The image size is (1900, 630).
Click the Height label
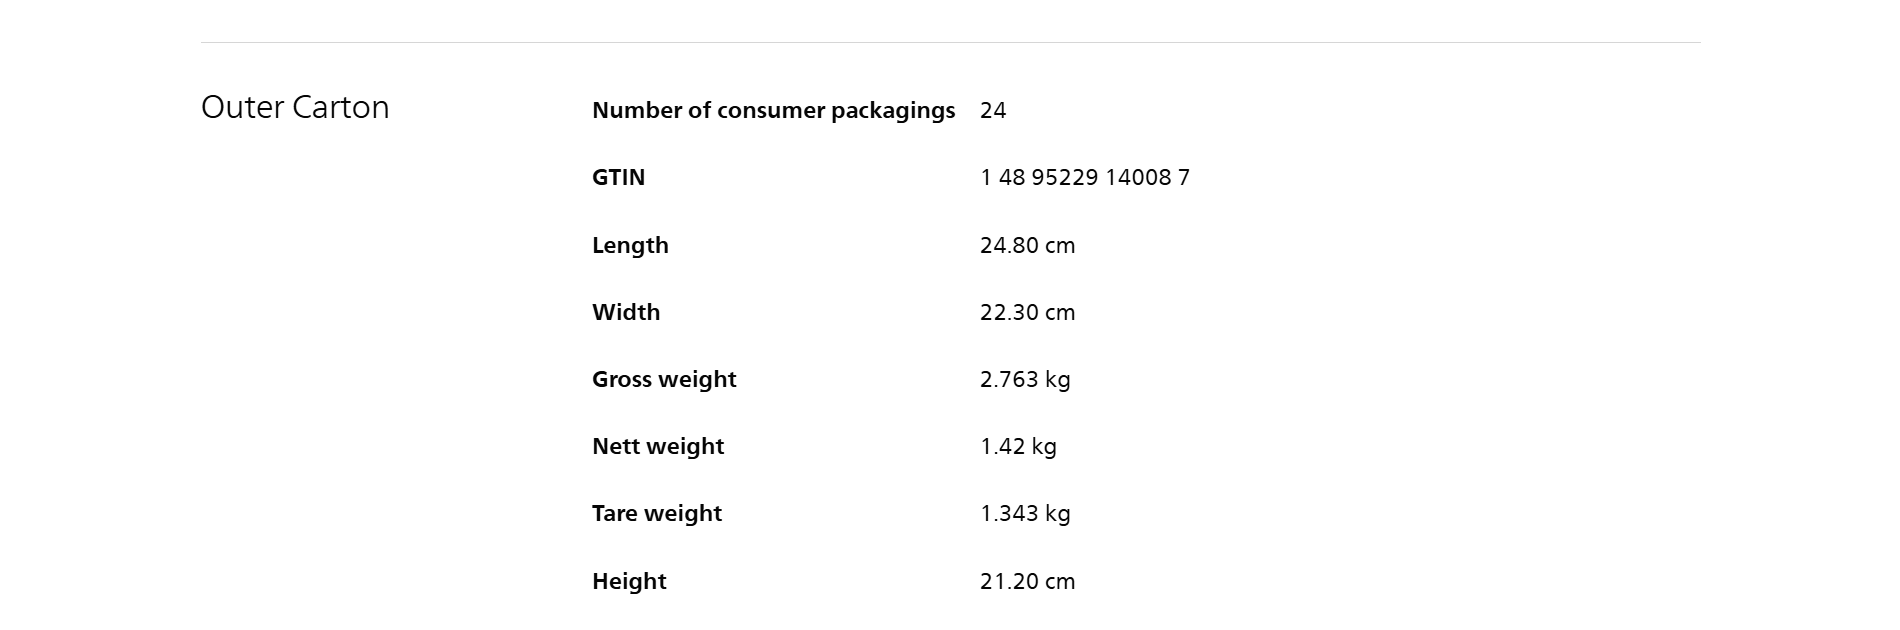(x=629, y=581)
